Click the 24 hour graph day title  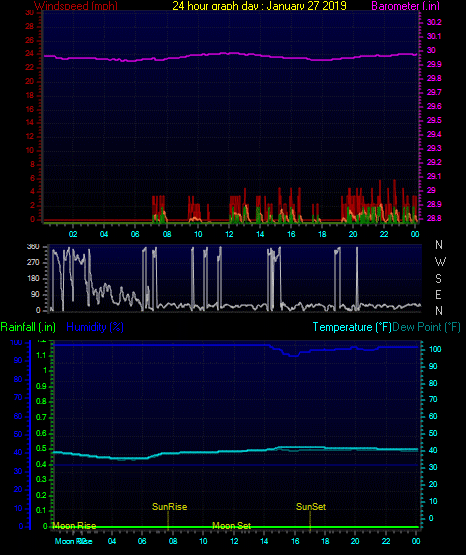pyautogui.click(x=259, y=6)
